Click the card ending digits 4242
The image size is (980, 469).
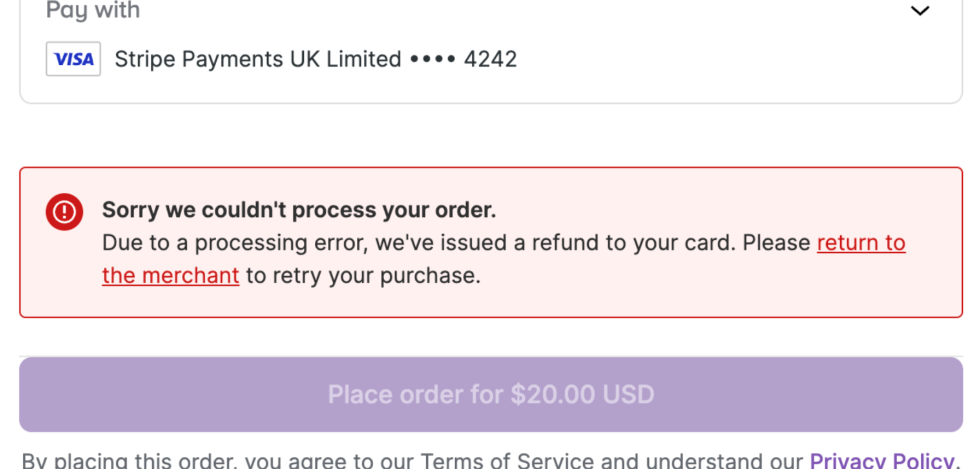[490, 59]
